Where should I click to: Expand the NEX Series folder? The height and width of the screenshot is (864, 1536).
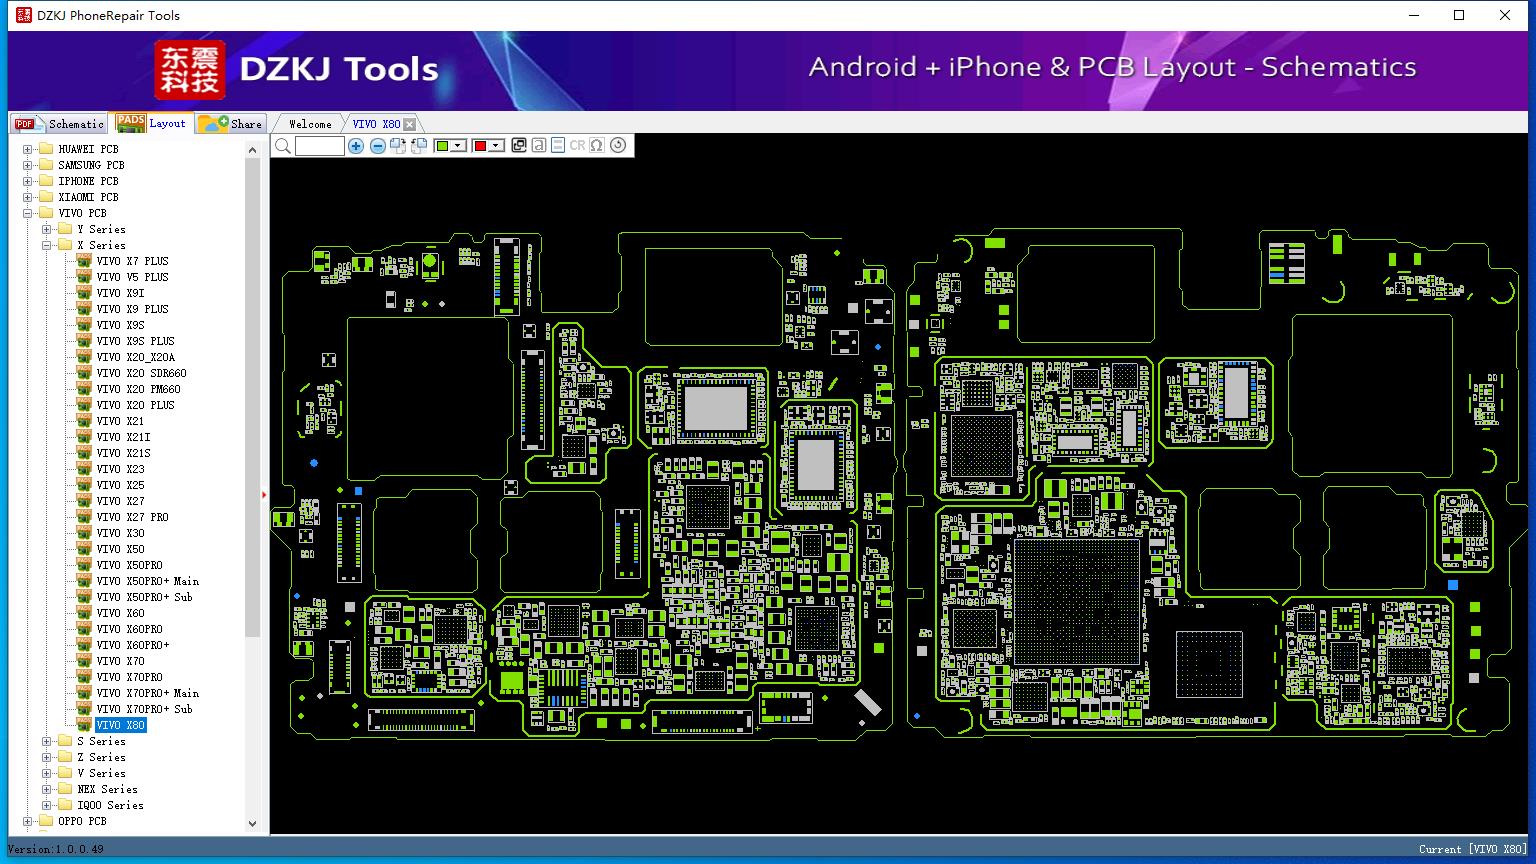click(x=47, y=789)
